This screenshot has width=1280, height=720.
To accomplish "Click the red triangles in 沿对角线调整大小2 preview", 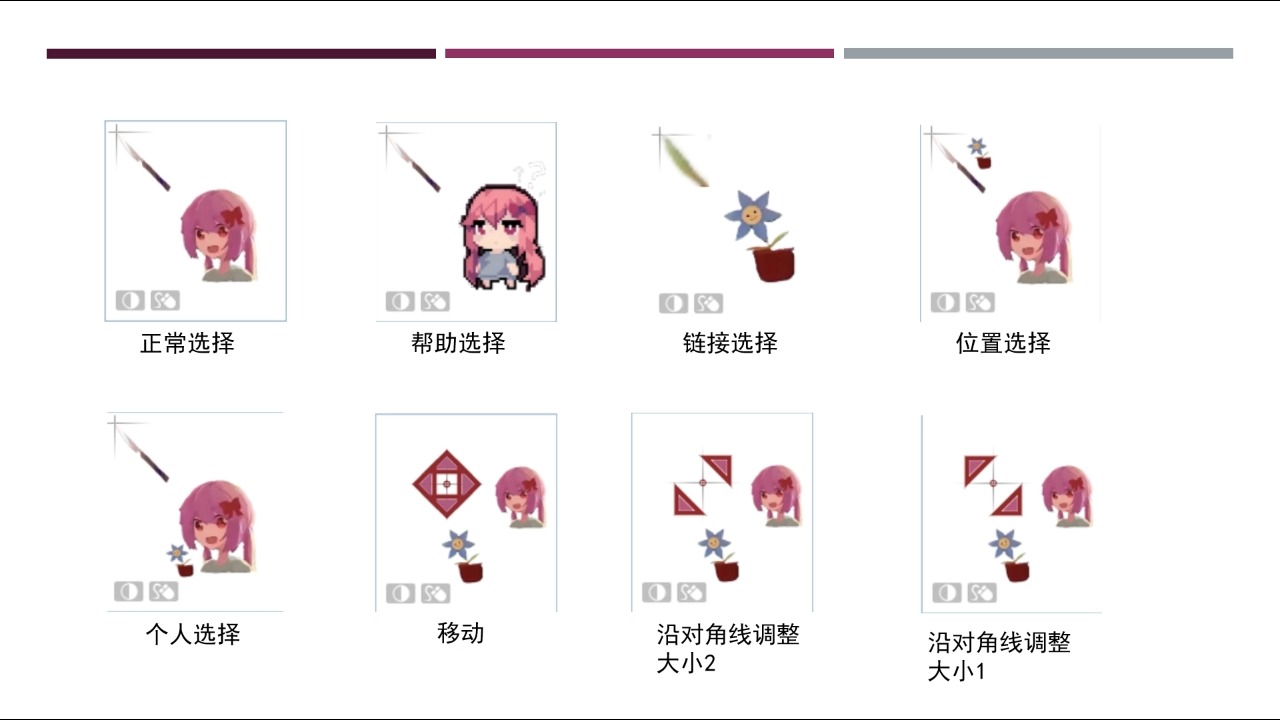I will click(703, 484).
